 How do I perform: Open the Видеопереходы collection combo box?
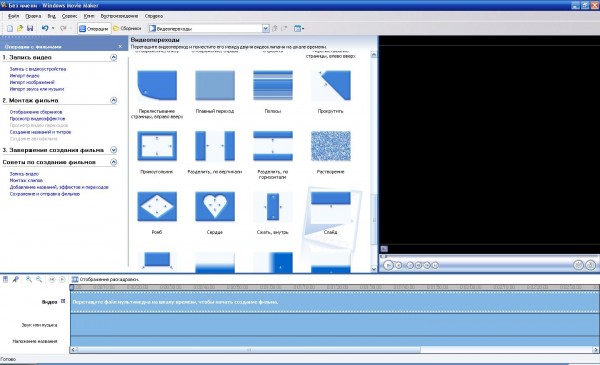tap(209, 28)
